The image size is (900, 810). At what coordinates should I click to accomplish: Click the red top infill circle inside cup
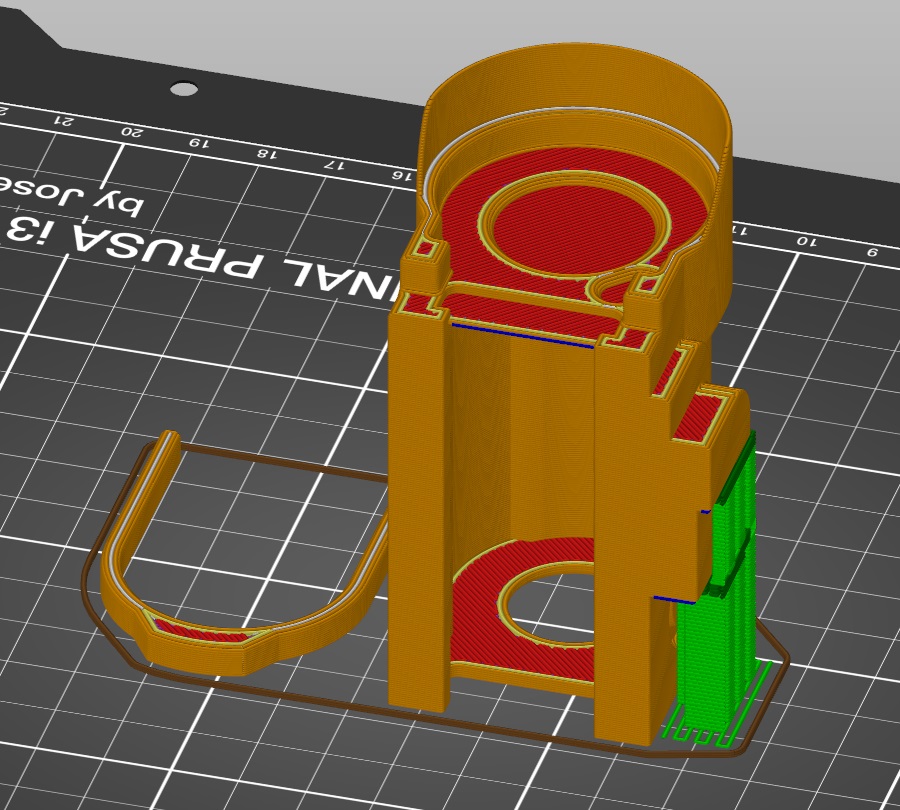(x=573, y=228)
